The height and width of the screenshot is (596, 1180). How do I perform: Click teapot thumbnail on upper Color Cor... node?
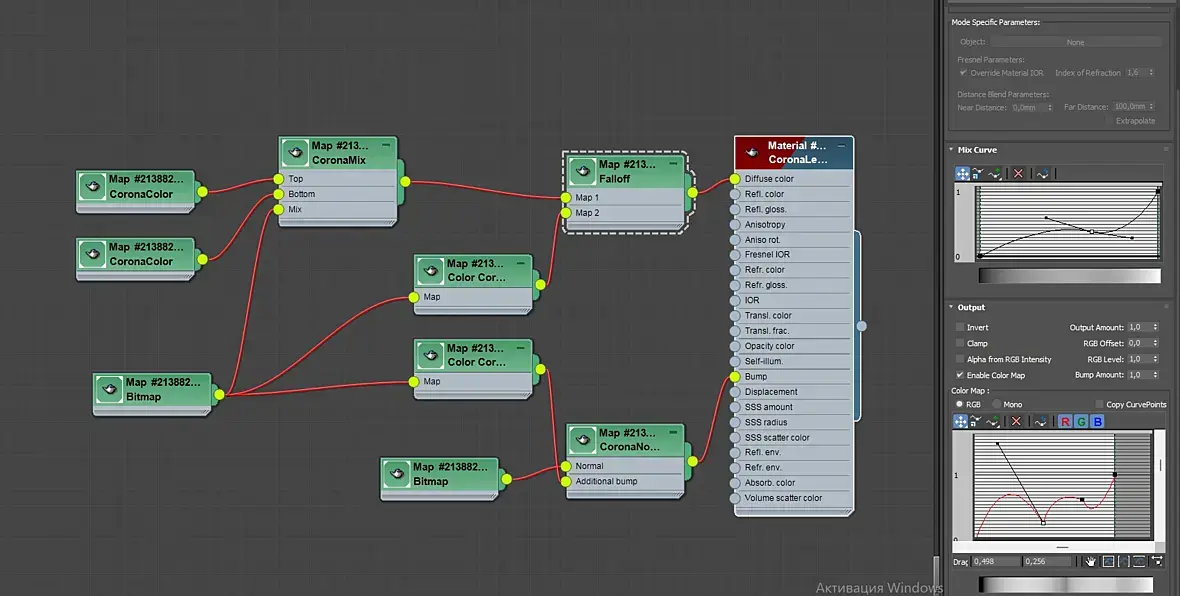(430, 270)
